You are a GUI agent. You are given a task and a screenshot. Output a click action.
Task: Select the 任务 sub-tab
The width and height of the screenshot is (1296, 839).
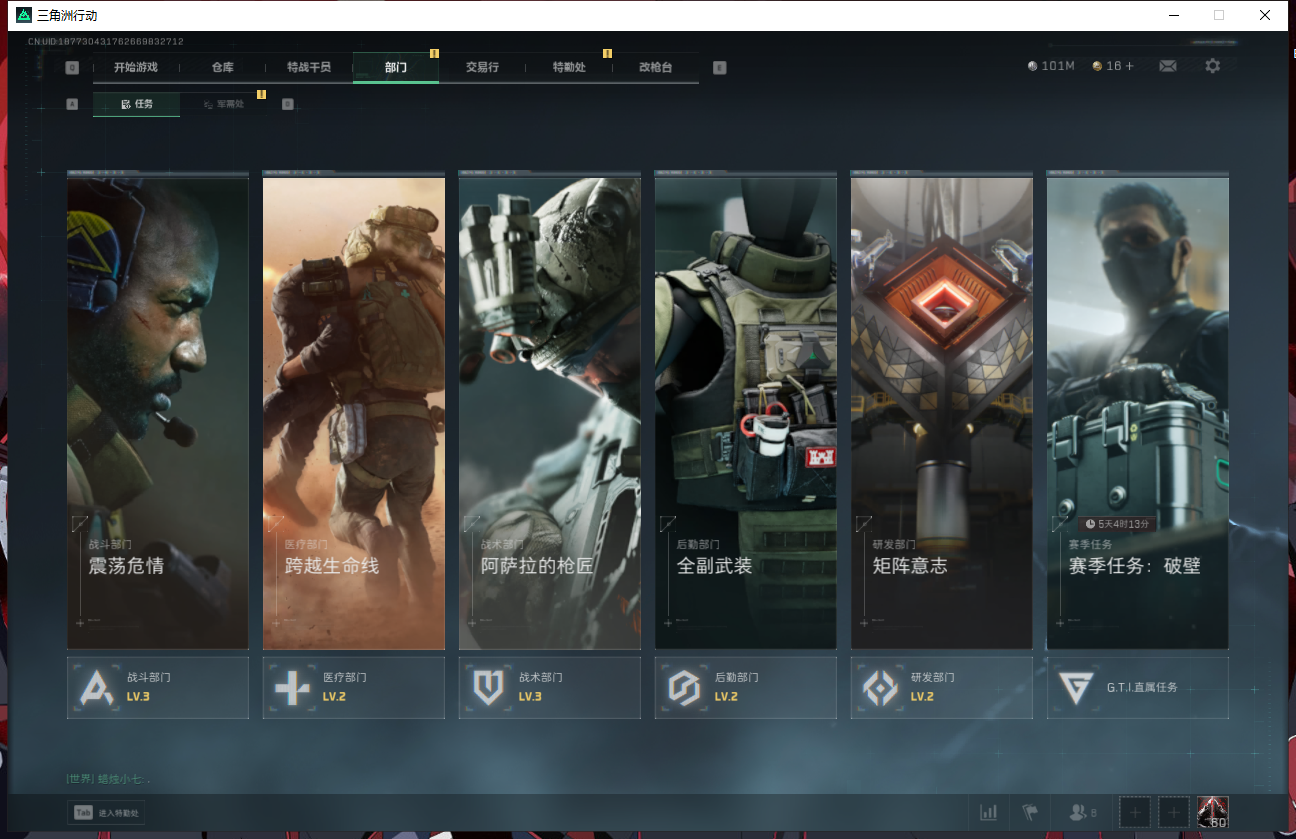[x=137, y=104]
